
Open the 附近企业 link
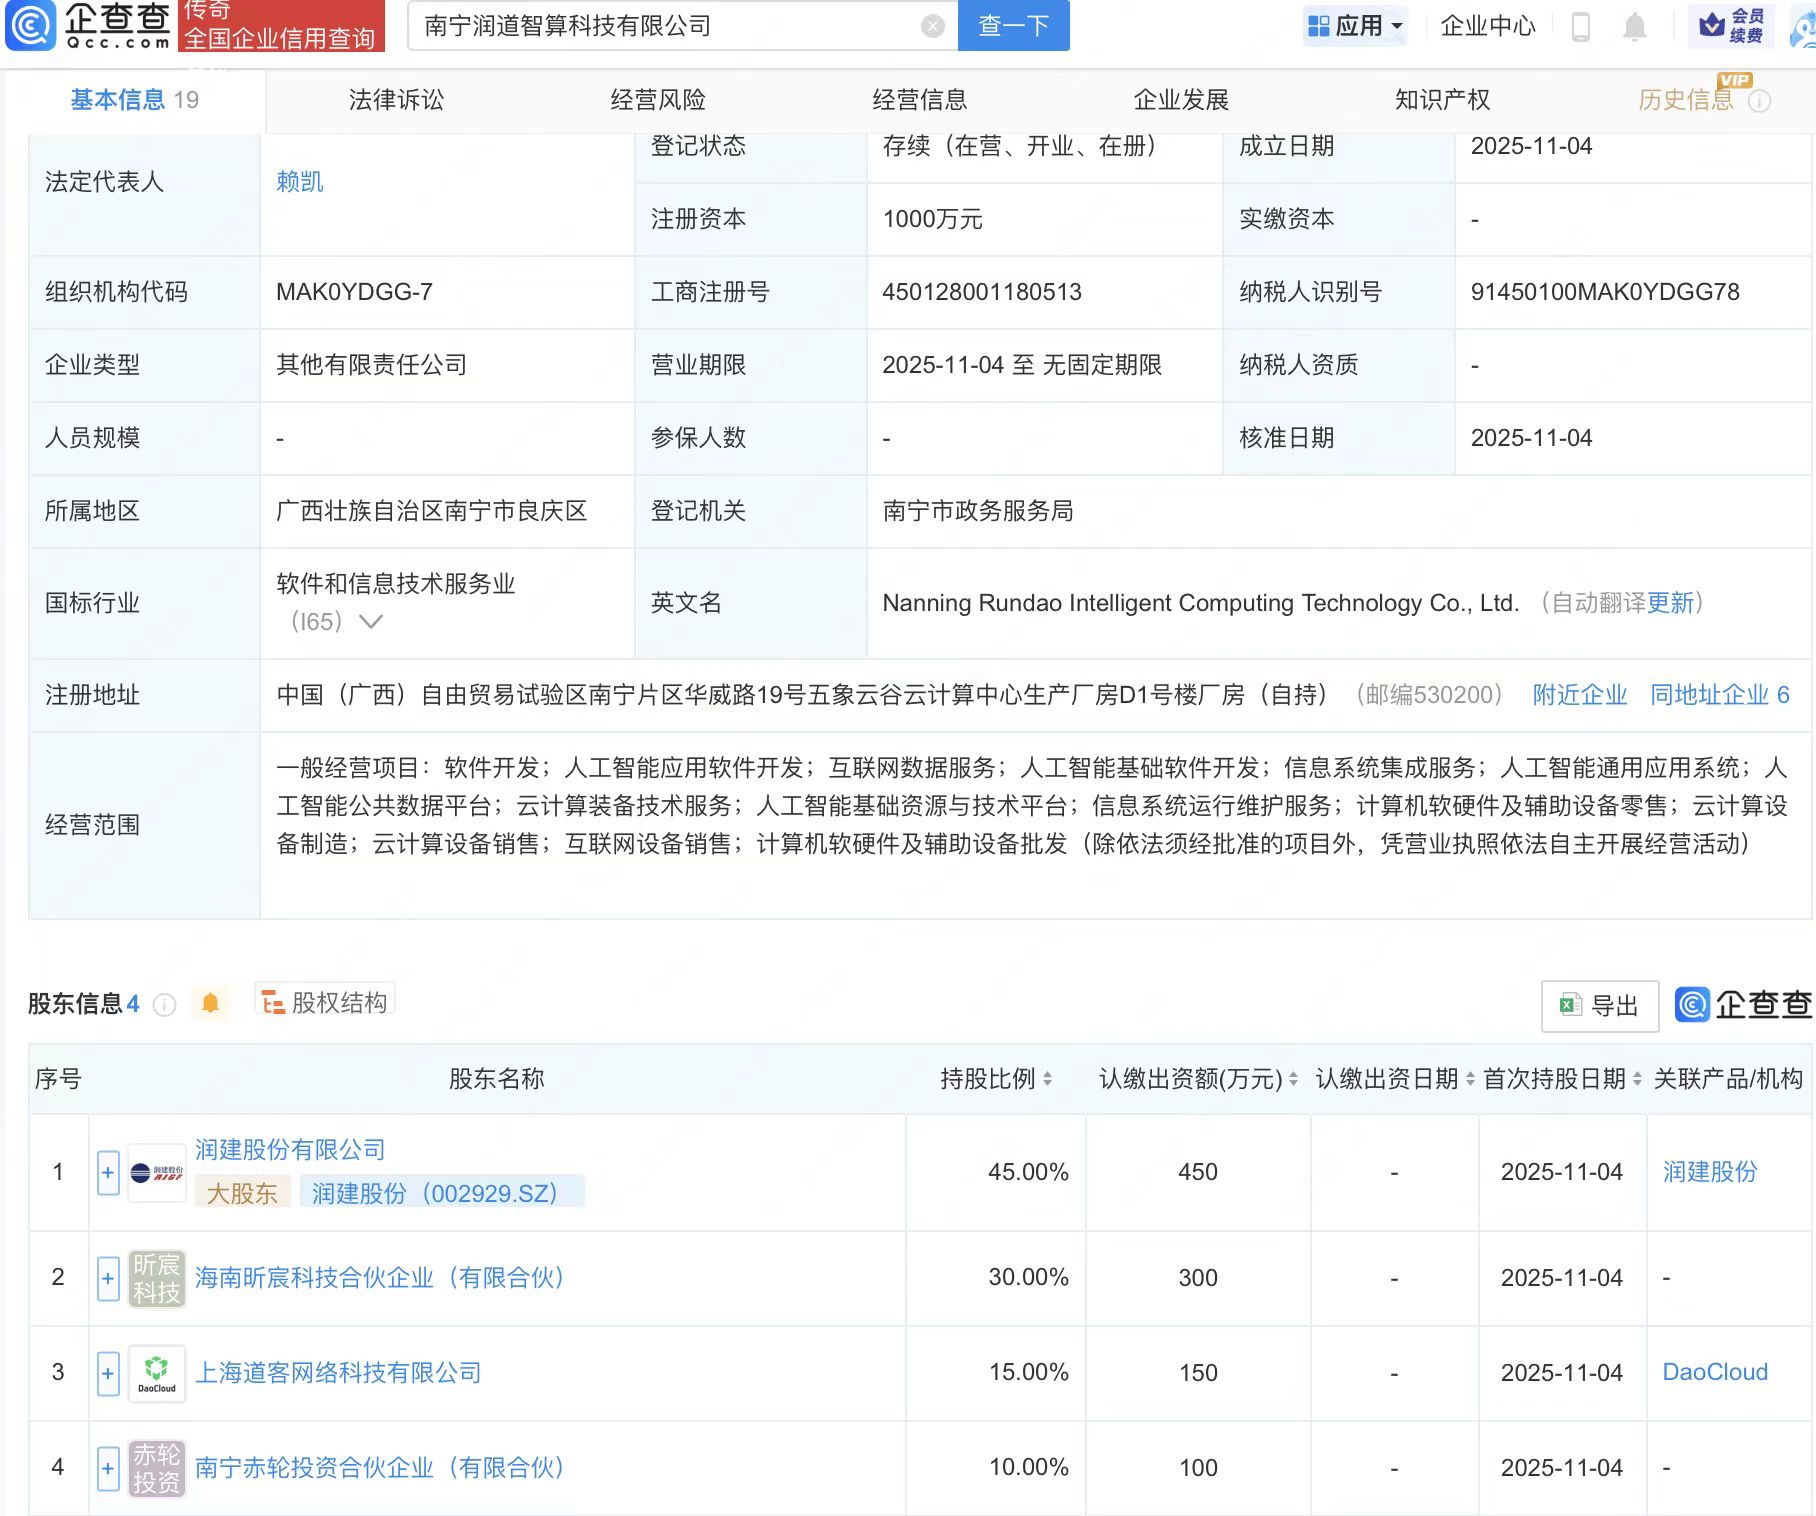(x=1578, y=694)
